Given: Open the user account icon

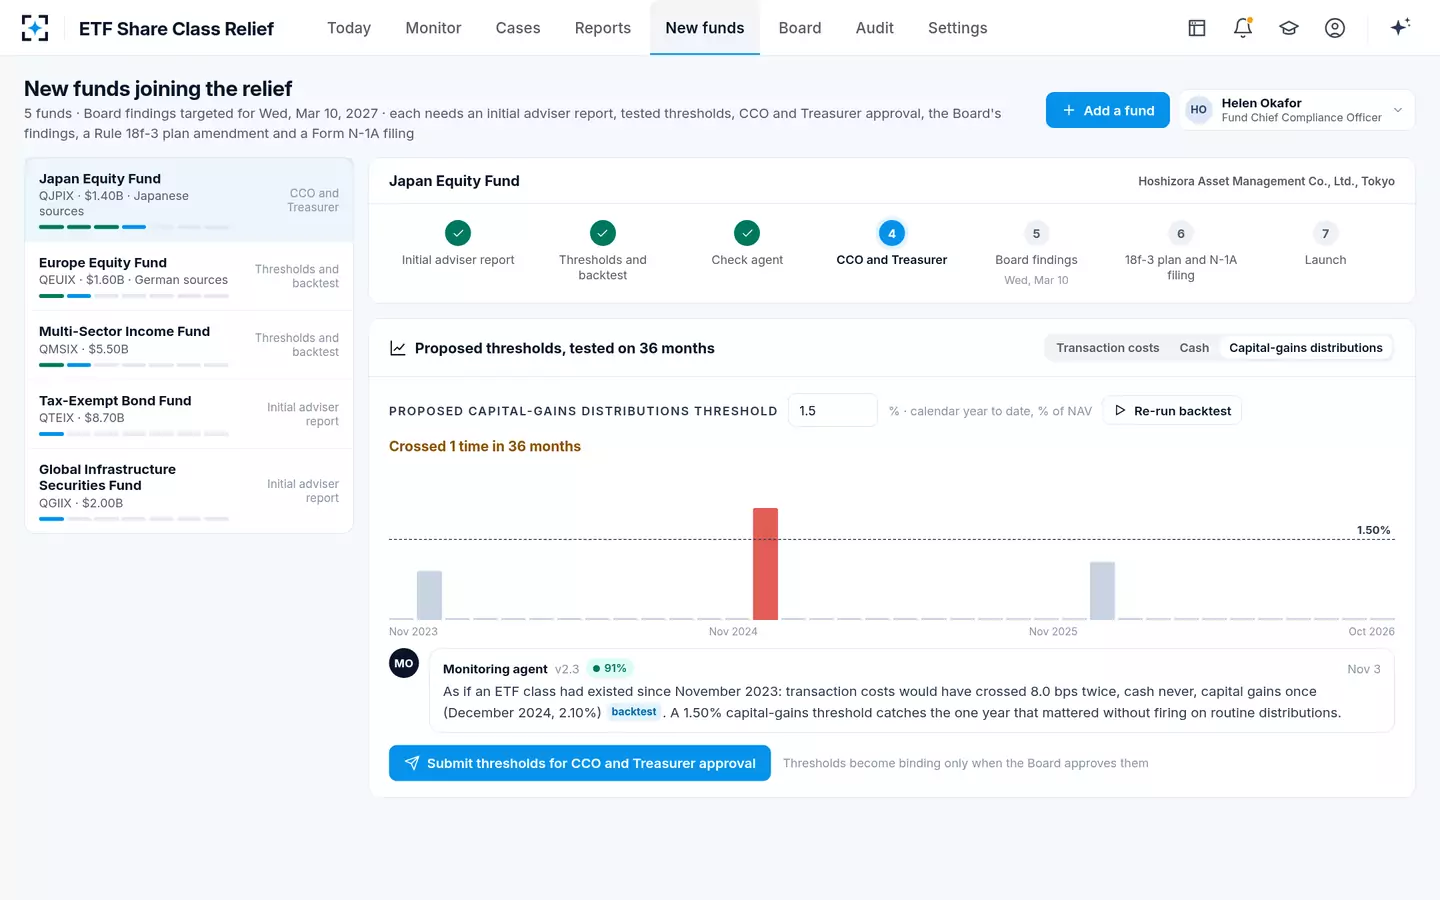Looking at the screenshot, I should click(1335, 28).
